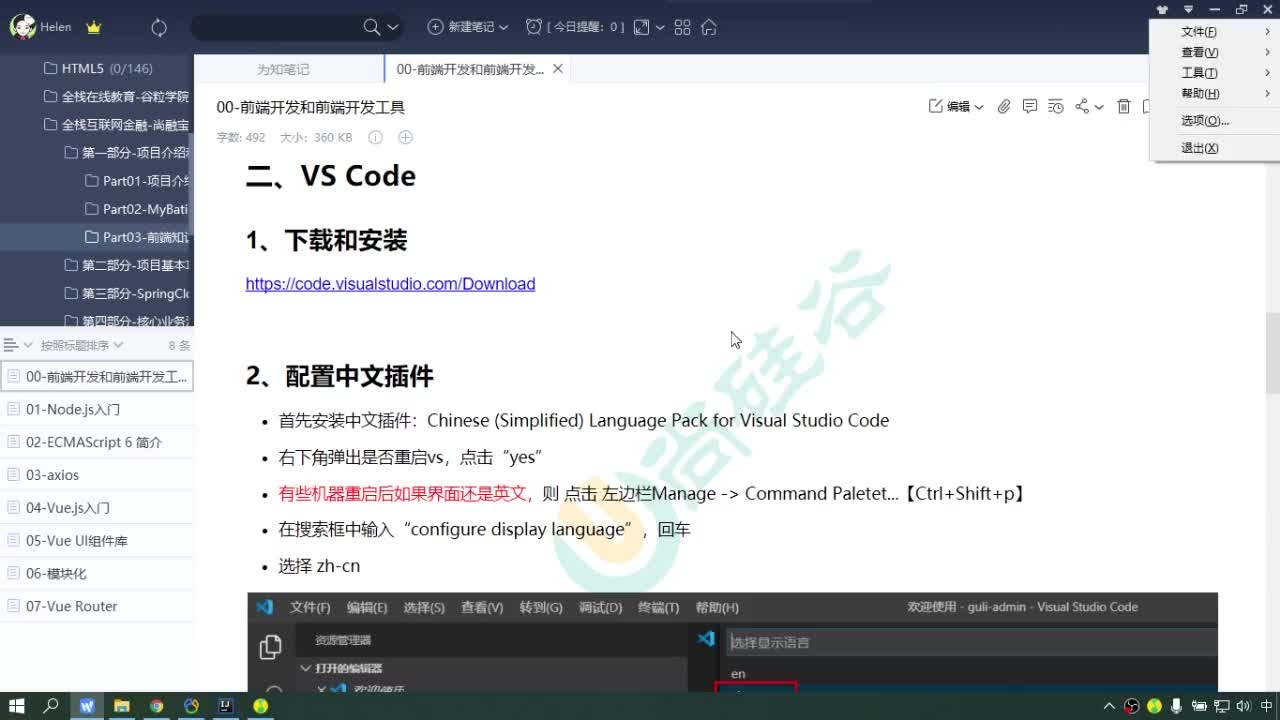Open note 05-Vue UI组件库

click(96, 541)
